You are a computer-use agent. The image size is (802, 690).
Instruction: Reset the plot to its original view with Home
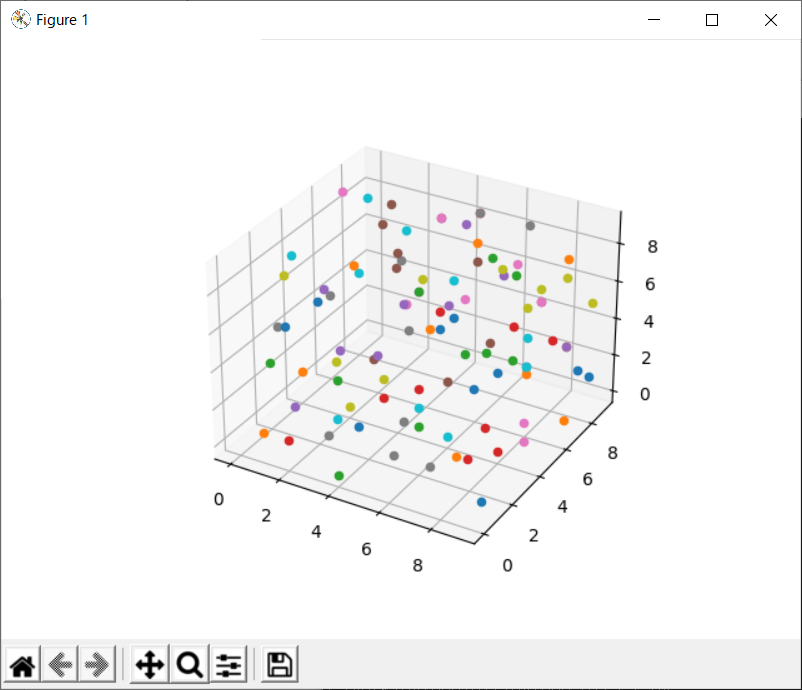click(23, 665)
